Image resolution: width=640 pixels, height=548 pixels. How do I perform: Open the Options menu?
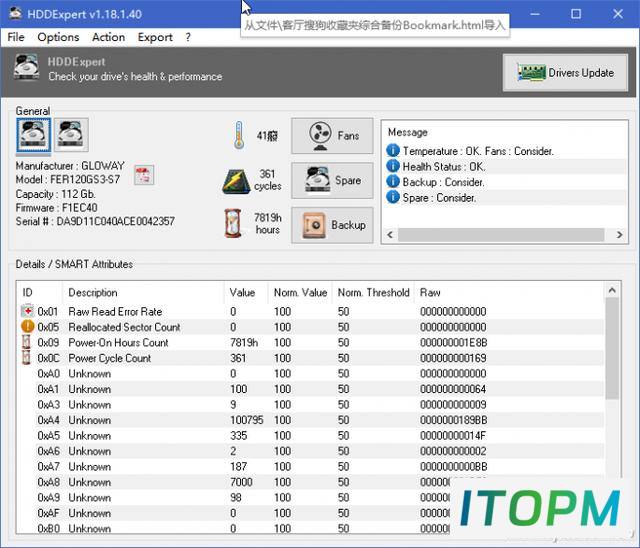(58, 37)
